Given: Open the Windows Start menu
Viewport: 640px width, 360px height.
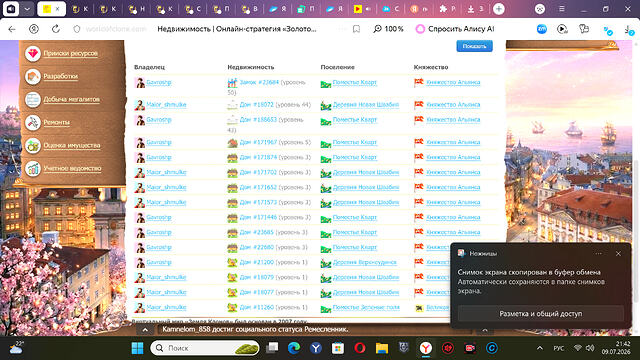Looking at the screenshot, I should [x=138, y=348].
